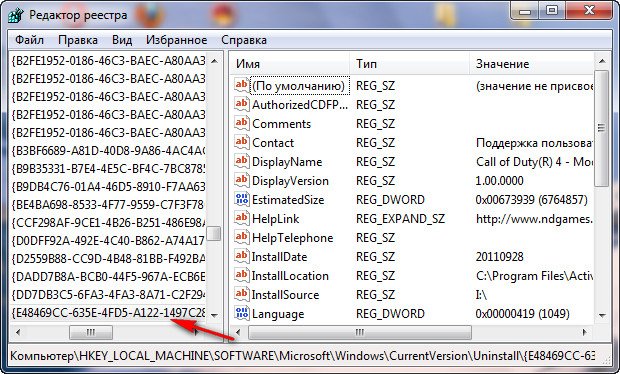Open the Файл menu
Screen dimensions: 620x374
(x=29, y=40)
